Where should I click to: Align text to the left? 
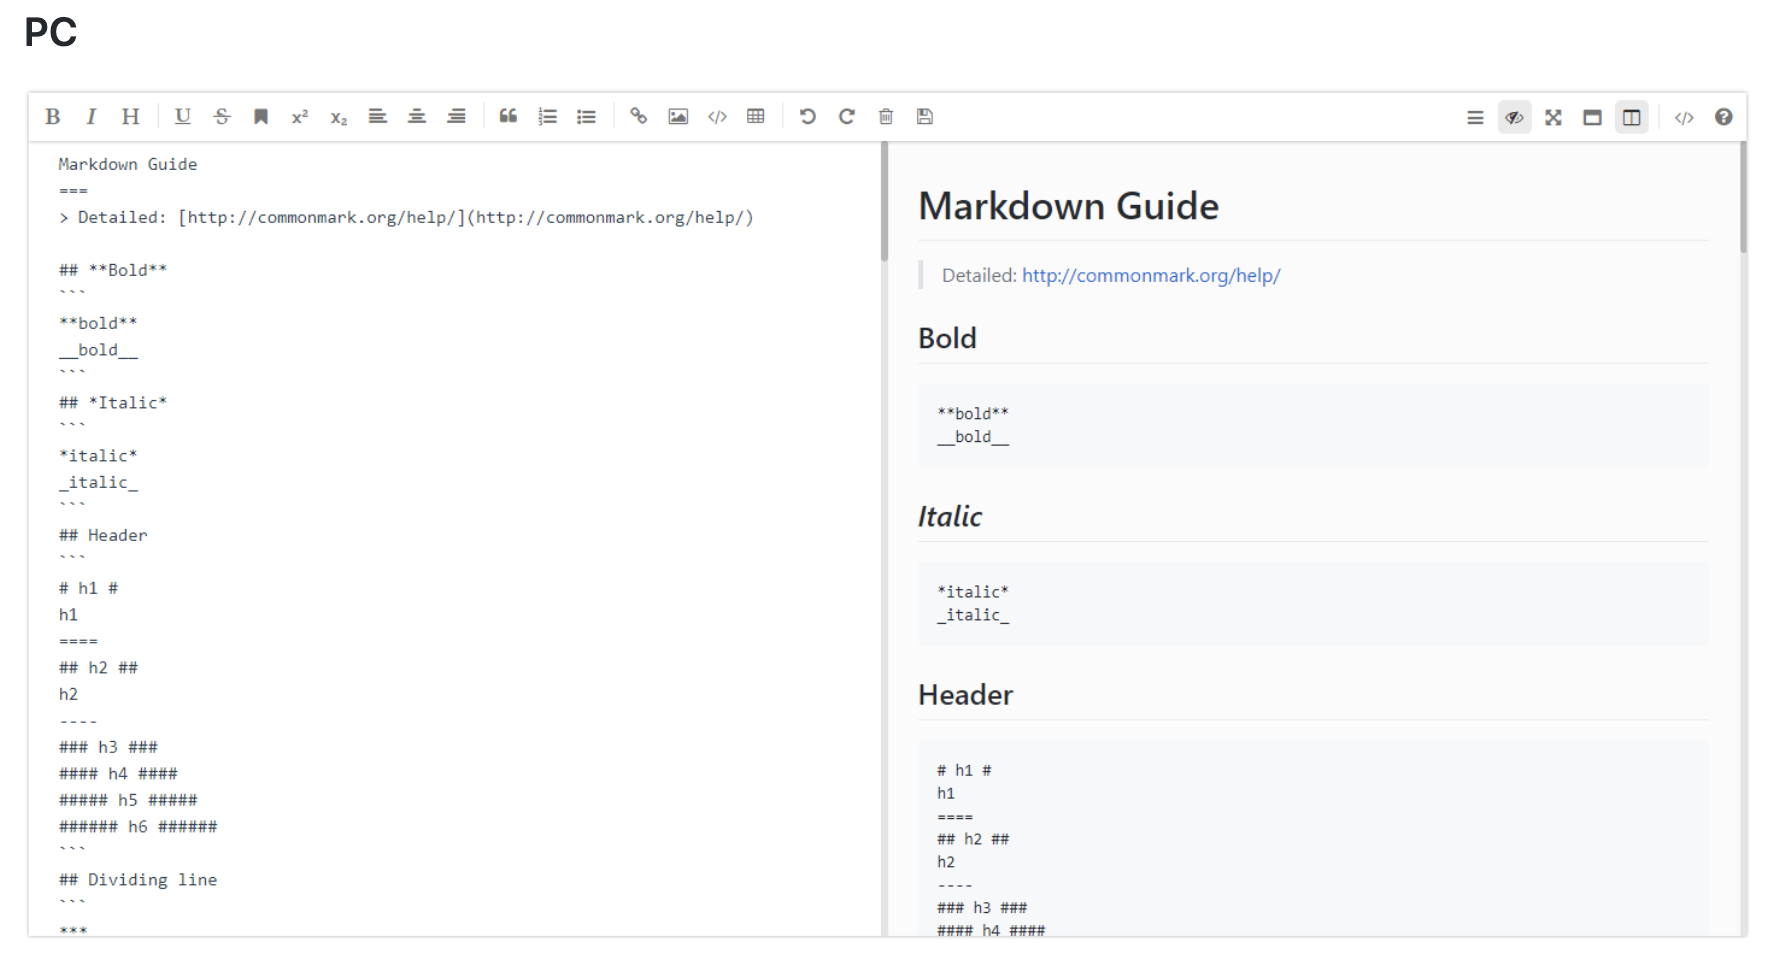tap(377, 117)
